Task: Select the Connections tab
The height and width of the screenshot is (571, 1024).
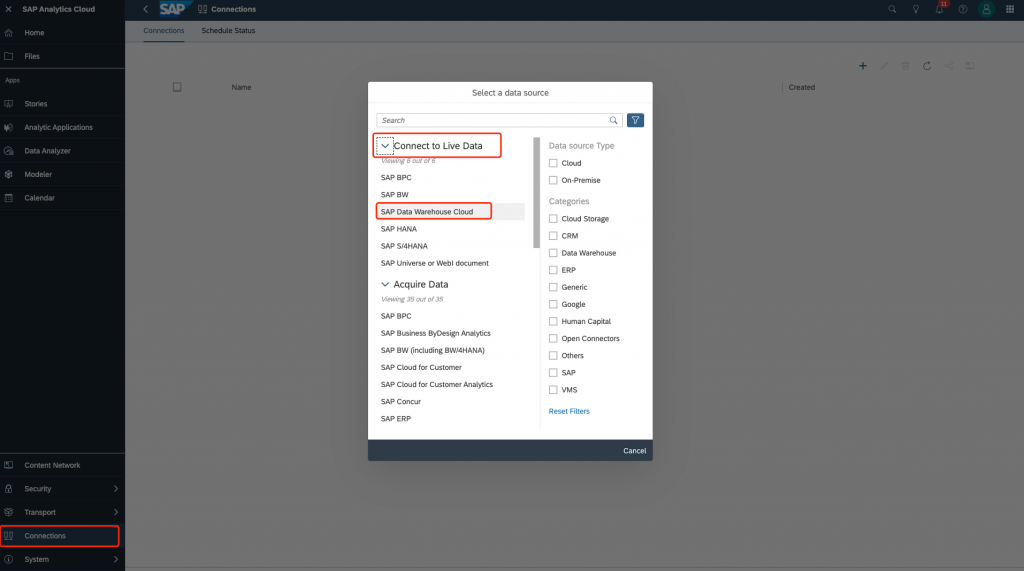Action: [x=164, y=31]
